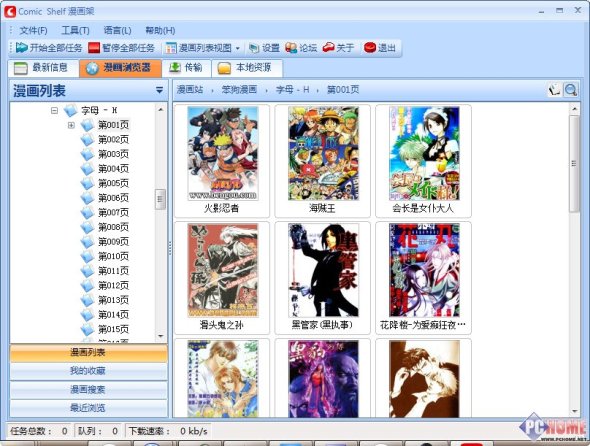Screen dimensions: 590x446
Task: Switch to the 传输 tab
Action: (x=187, y=68)
